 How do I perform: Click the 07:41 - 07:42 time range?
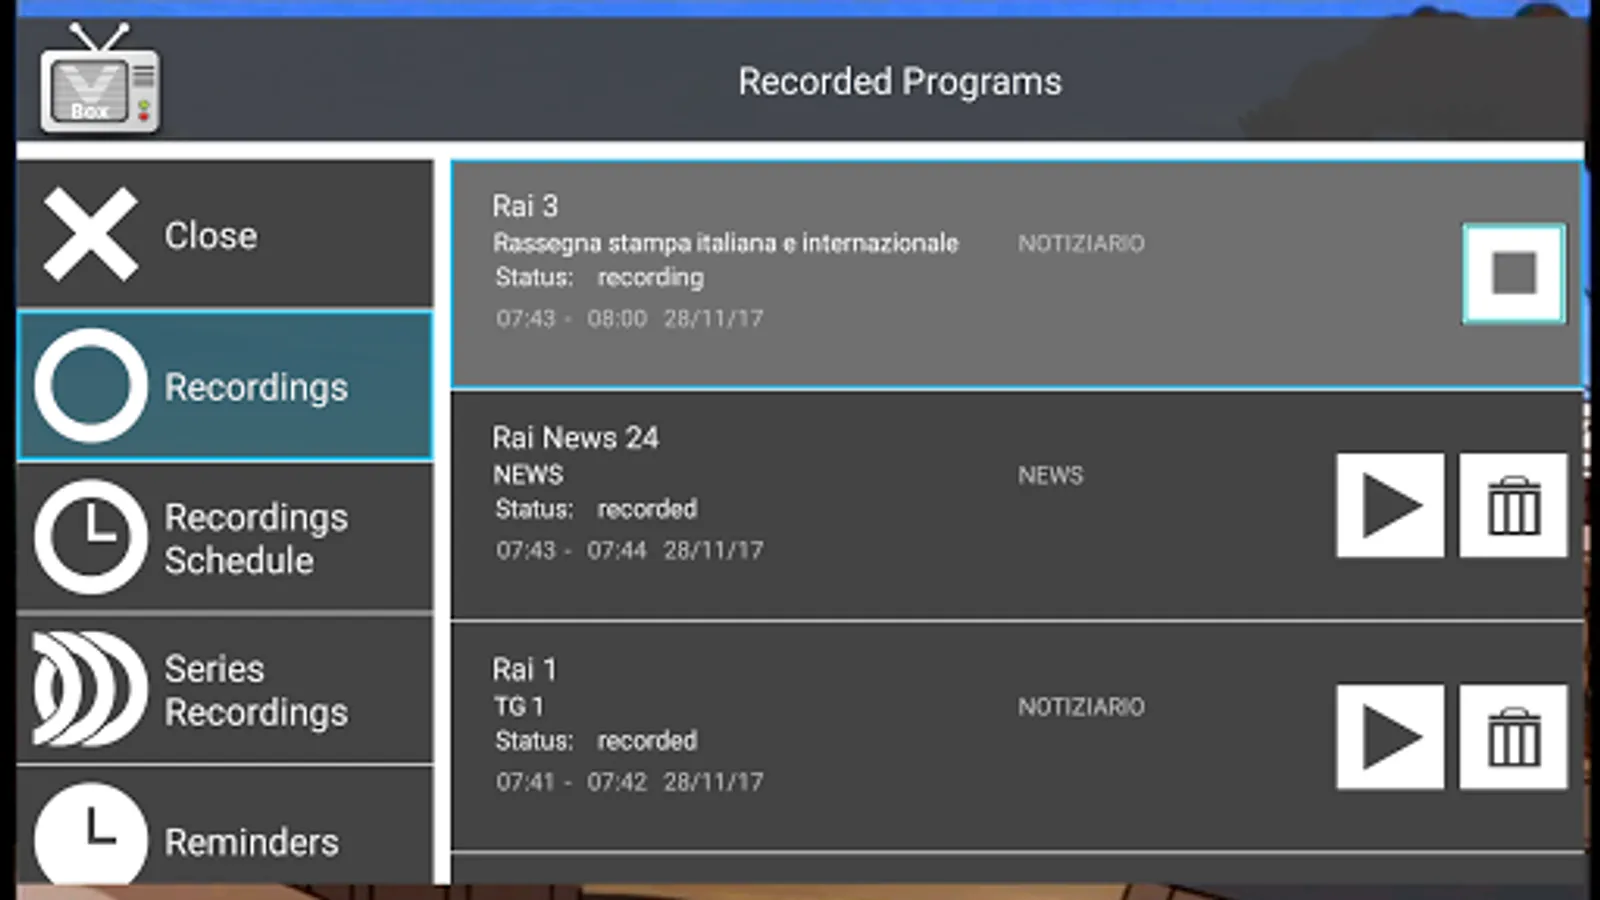click(x=571, y=782)
